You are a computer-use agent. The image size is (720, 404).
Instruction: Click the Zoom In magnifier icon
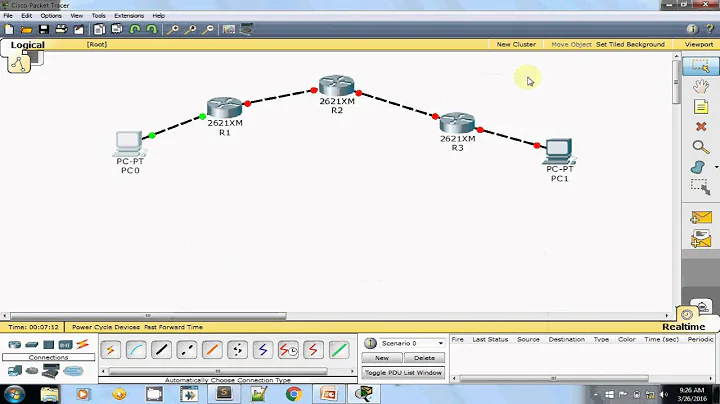point(173,30)
